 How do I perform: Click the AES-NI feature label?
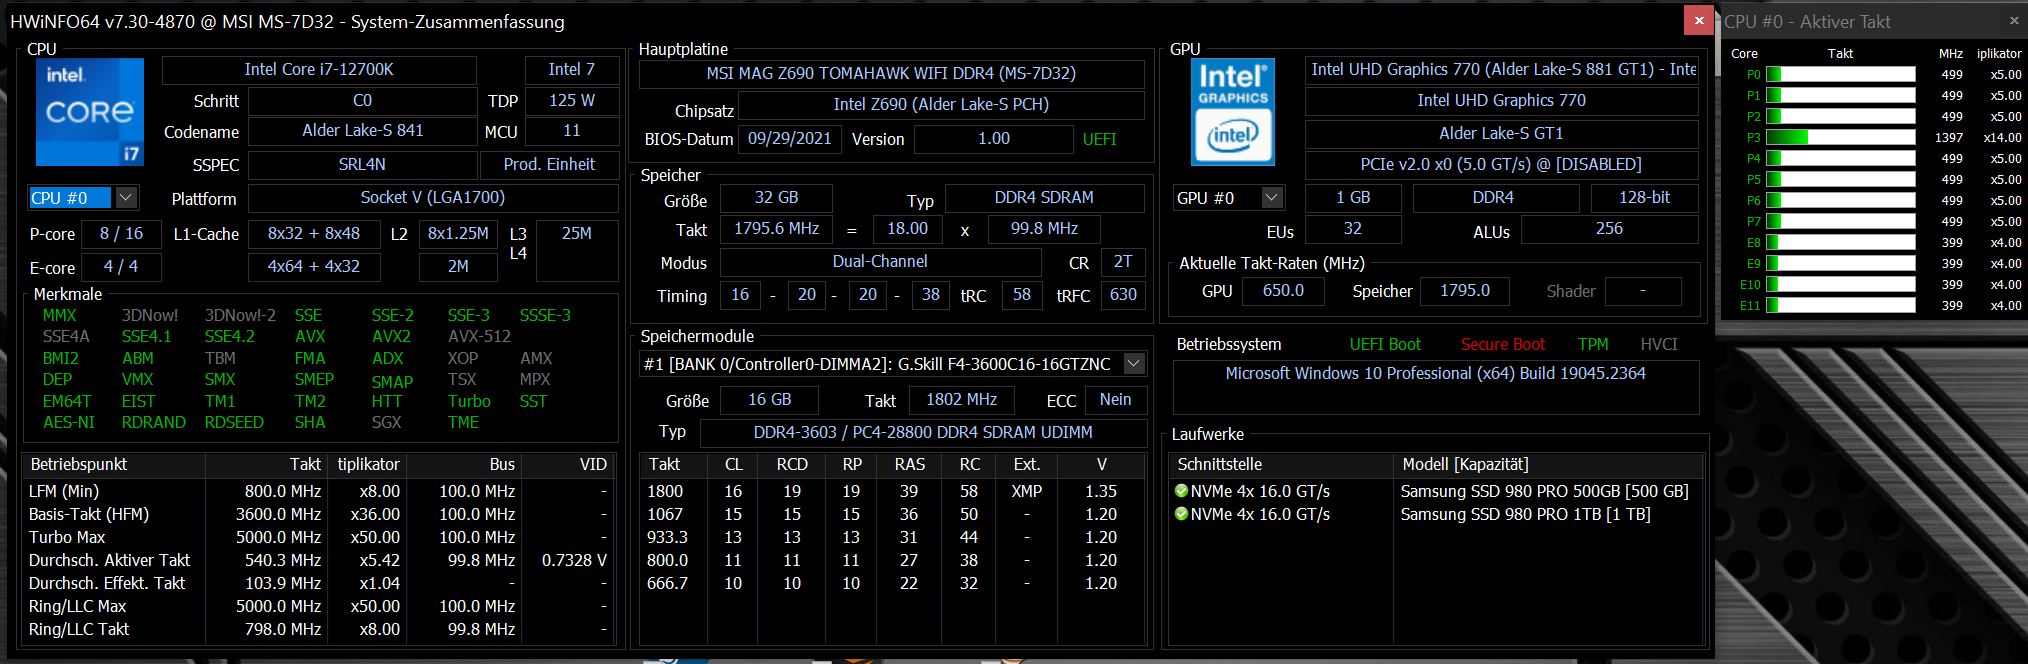coord(69,422)
